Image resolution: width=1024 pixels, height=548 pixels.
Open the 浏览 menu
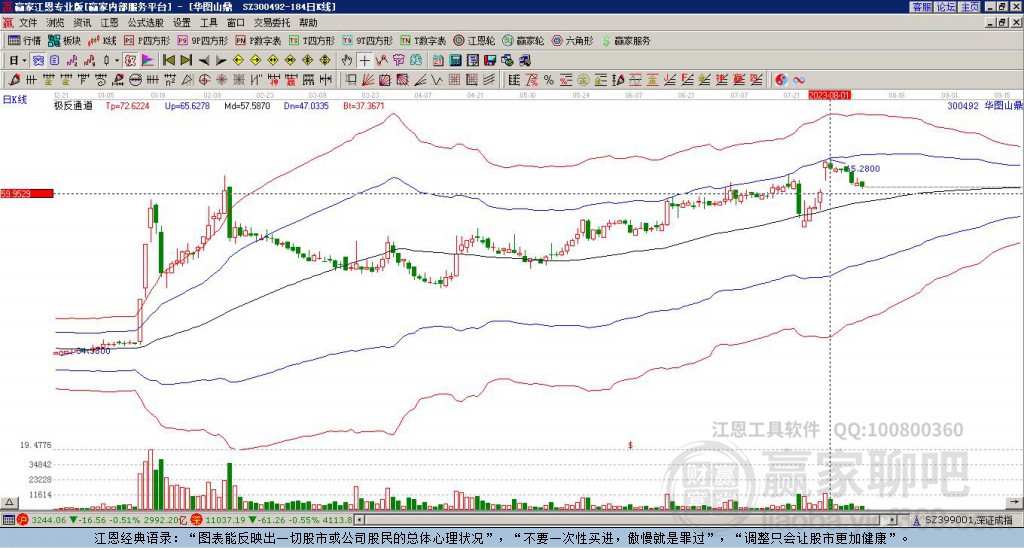tap(56, 23)
